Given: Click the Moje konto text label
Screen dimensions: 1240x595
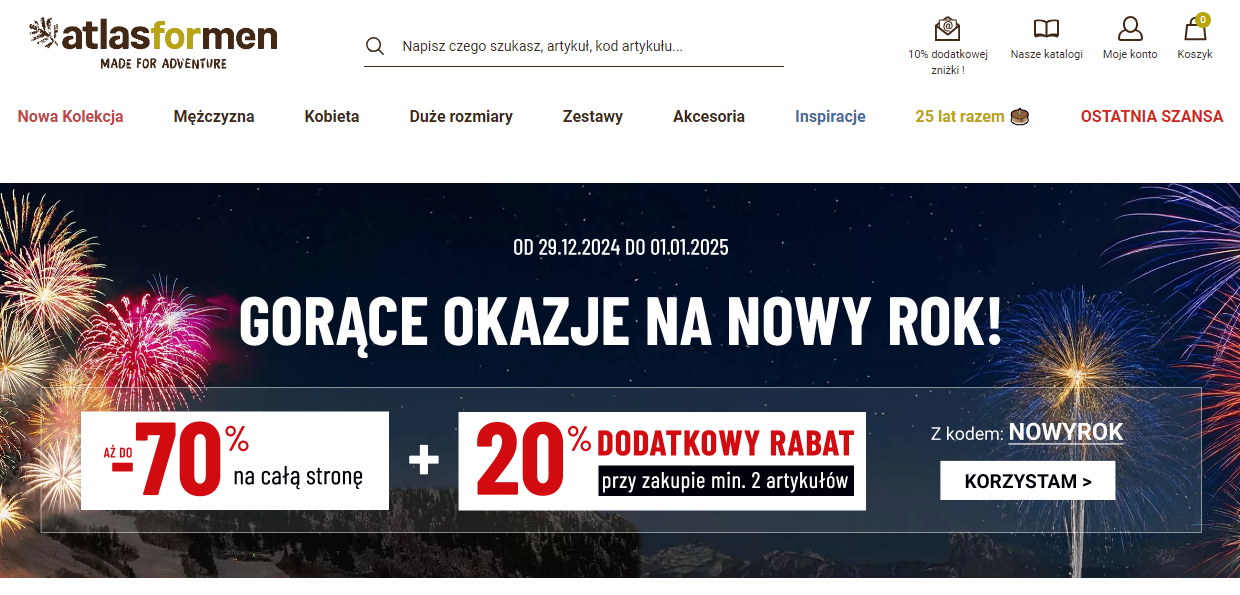Looking at the screenshot, I should [1130, 54].
